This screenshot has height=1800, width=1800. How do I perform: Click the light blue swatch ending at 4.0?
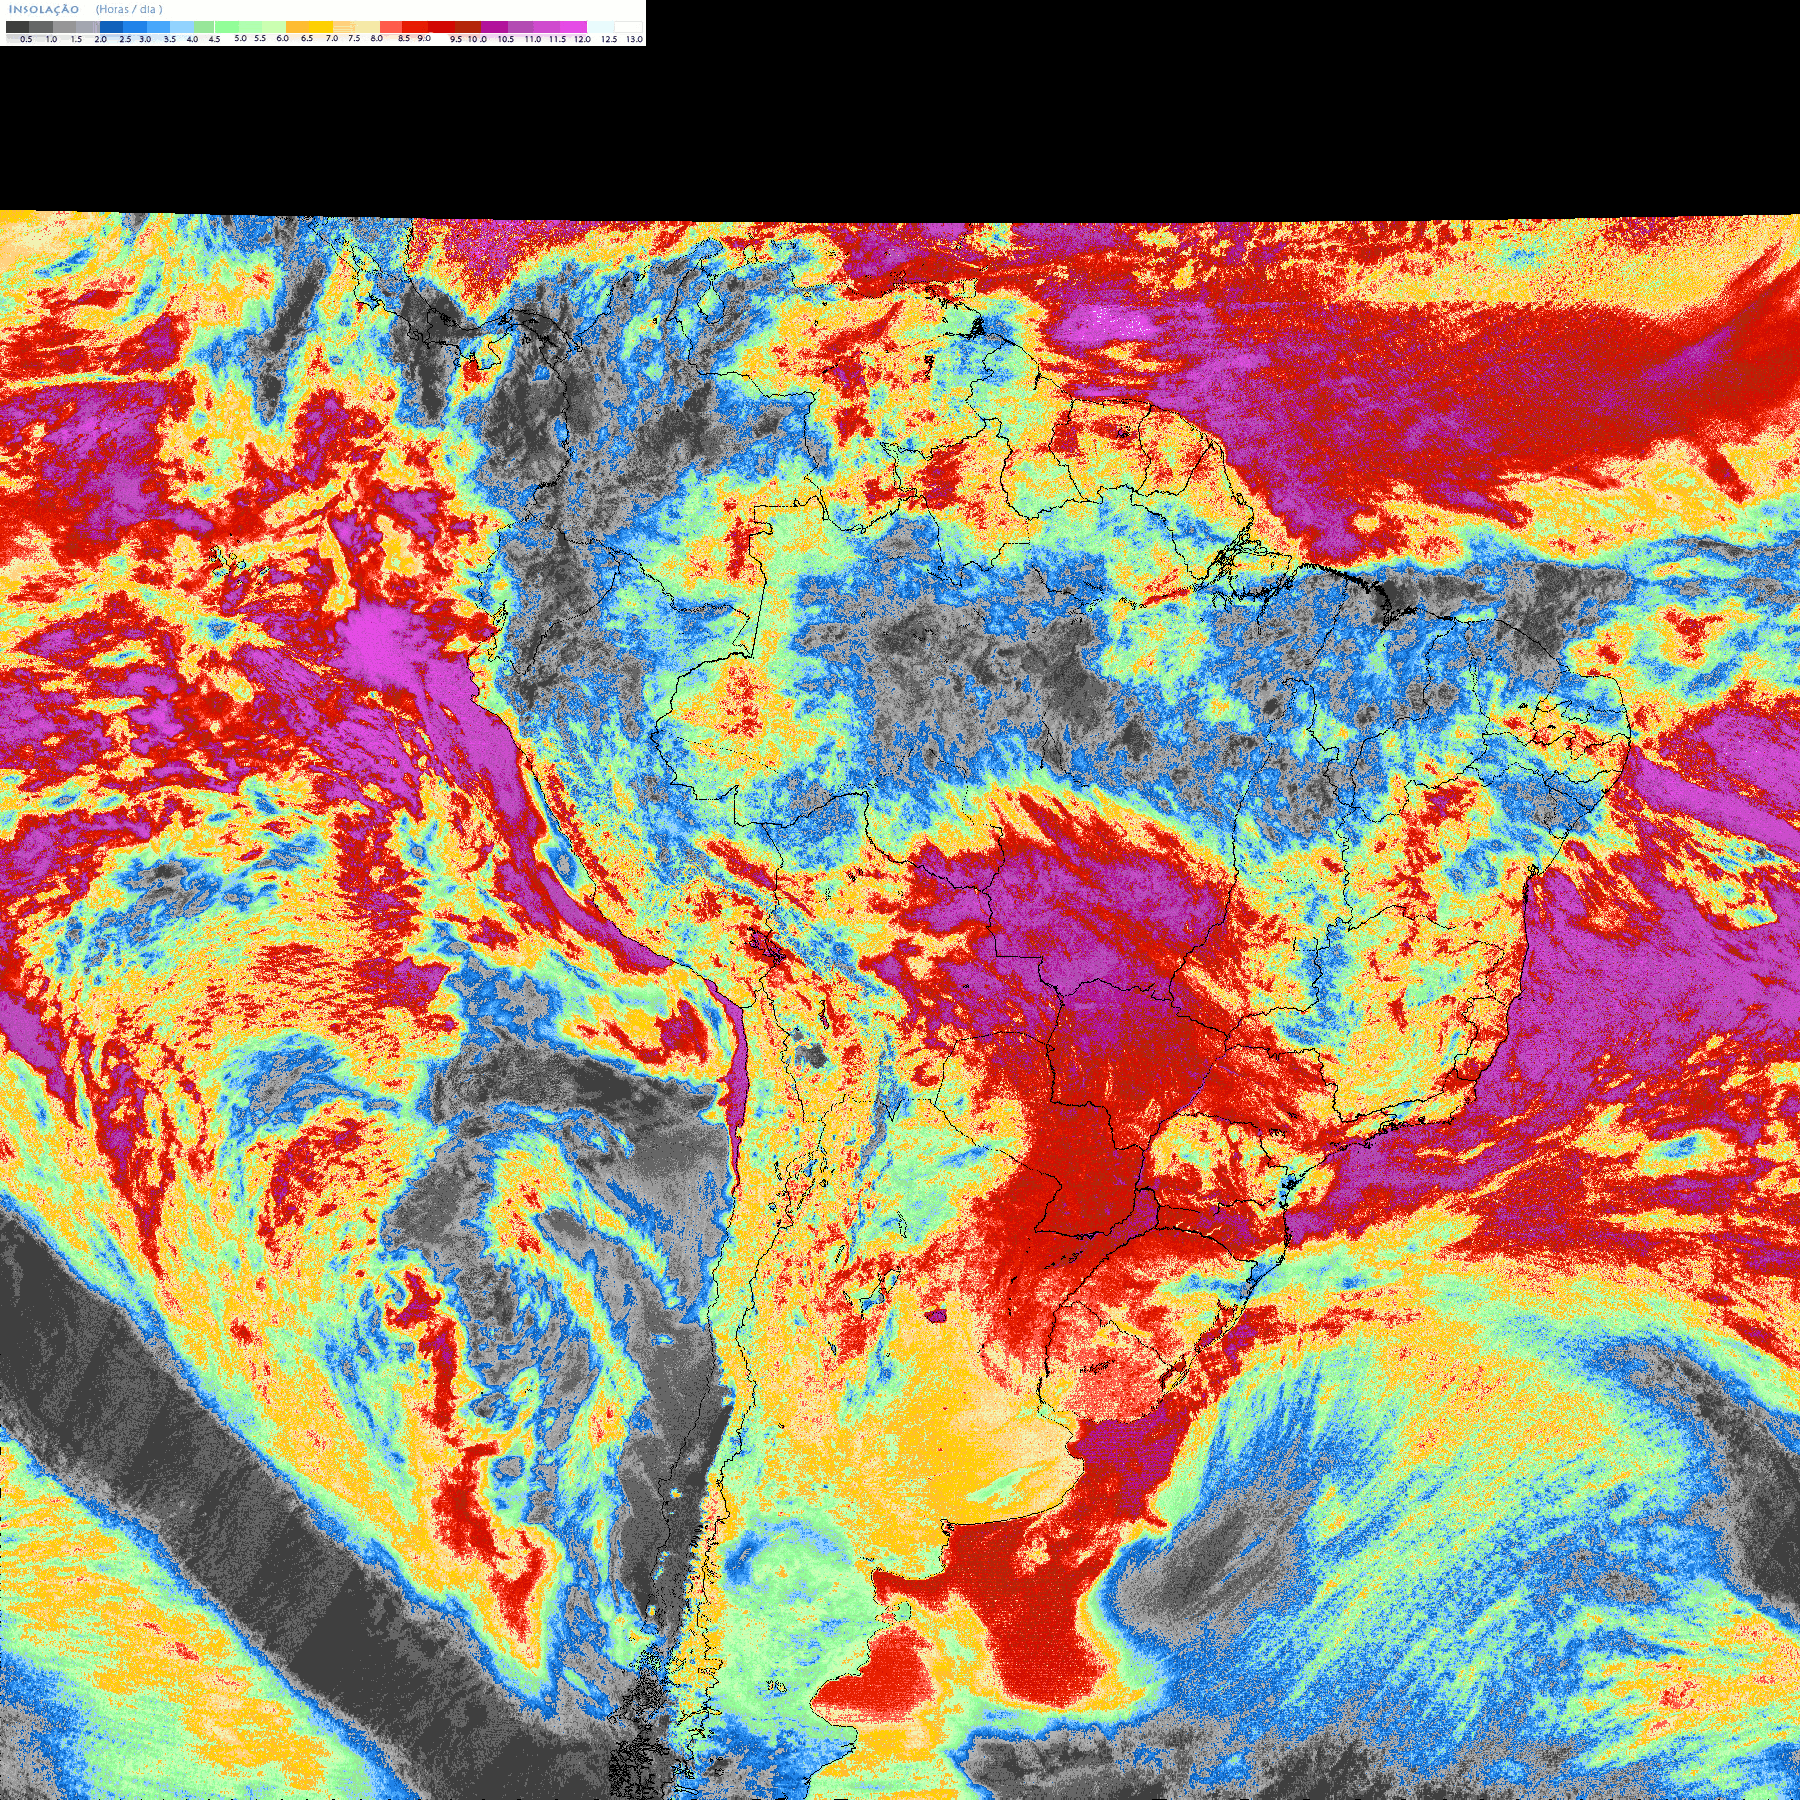182,27
